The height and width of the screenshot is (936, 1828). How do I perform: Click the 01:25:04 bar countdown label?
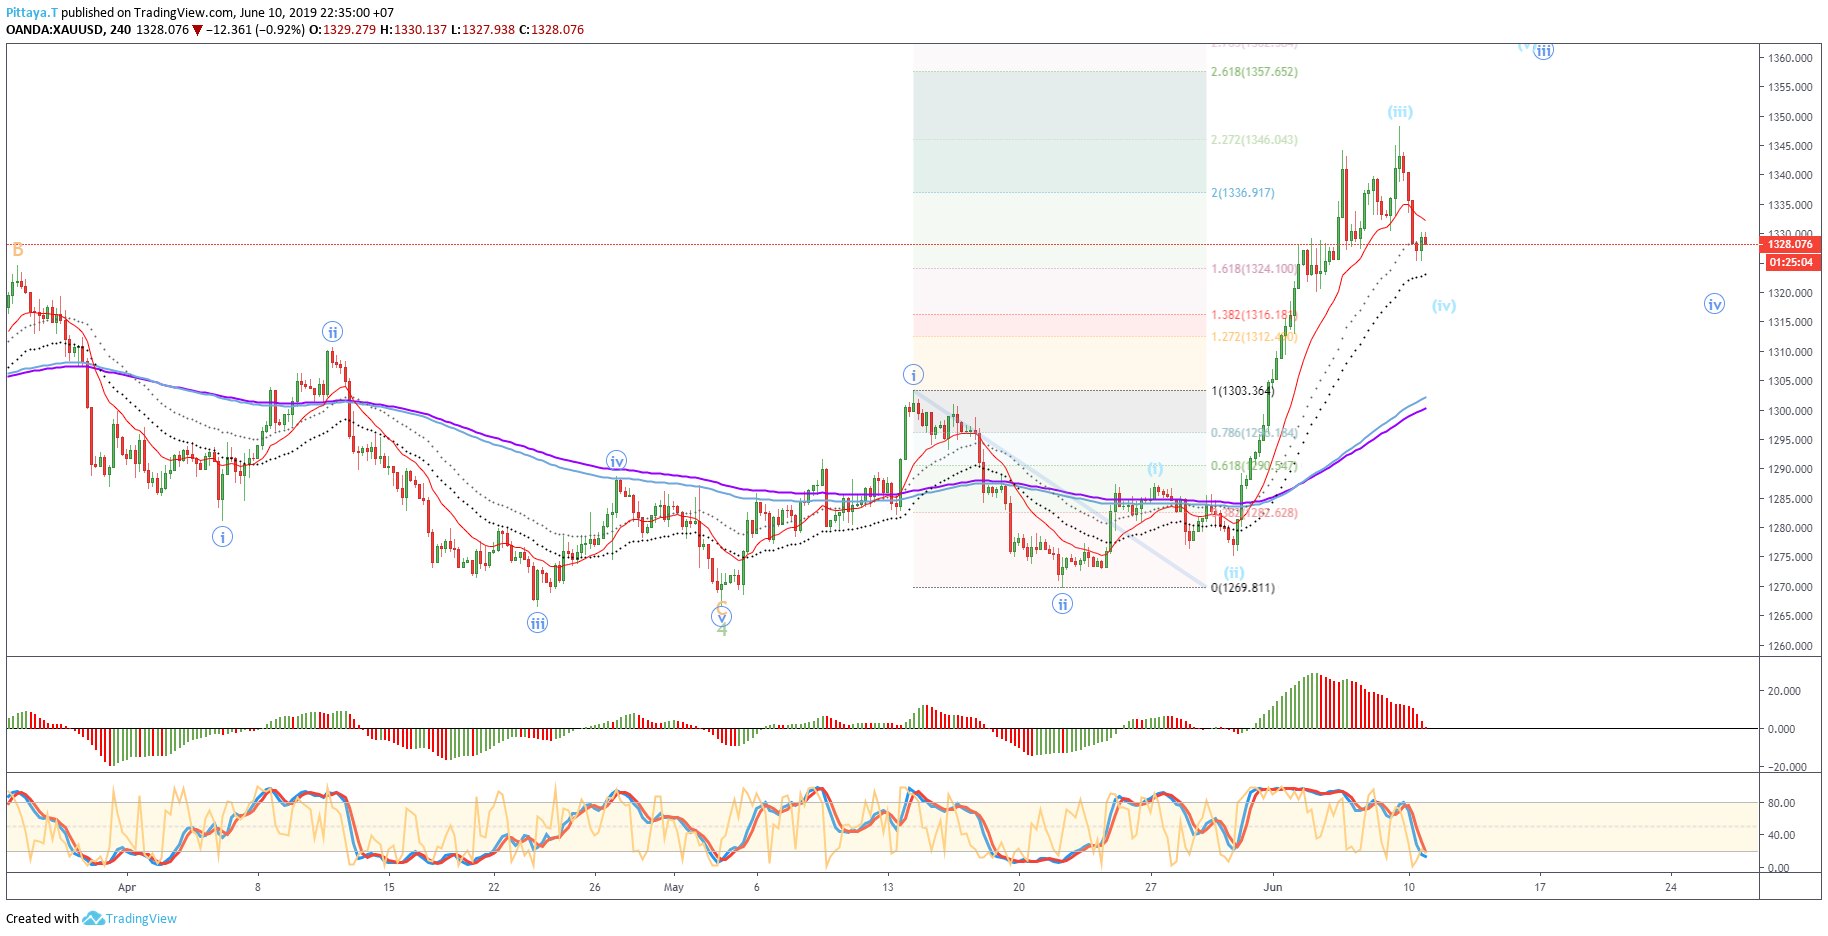tap(1789, 262)
